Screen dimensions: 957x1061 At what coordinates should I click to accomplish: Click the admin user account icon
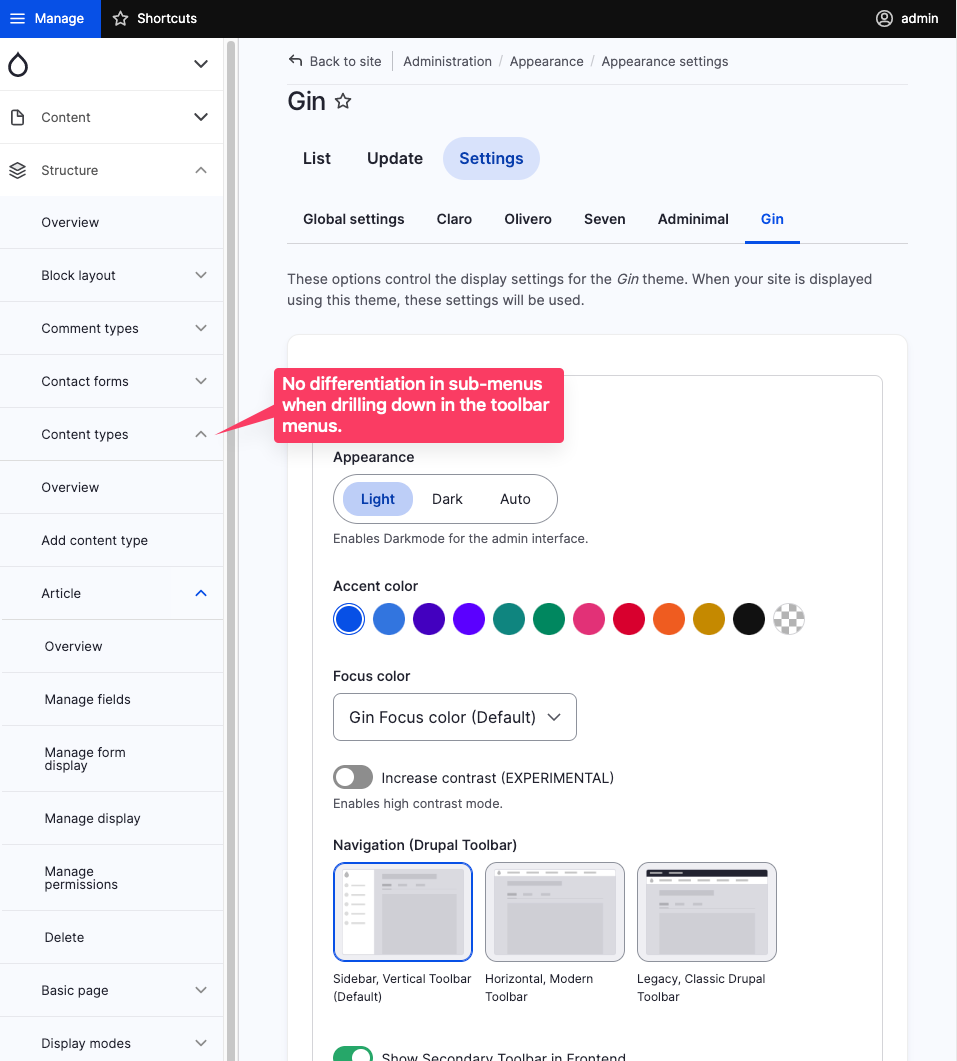pos(884,18)
